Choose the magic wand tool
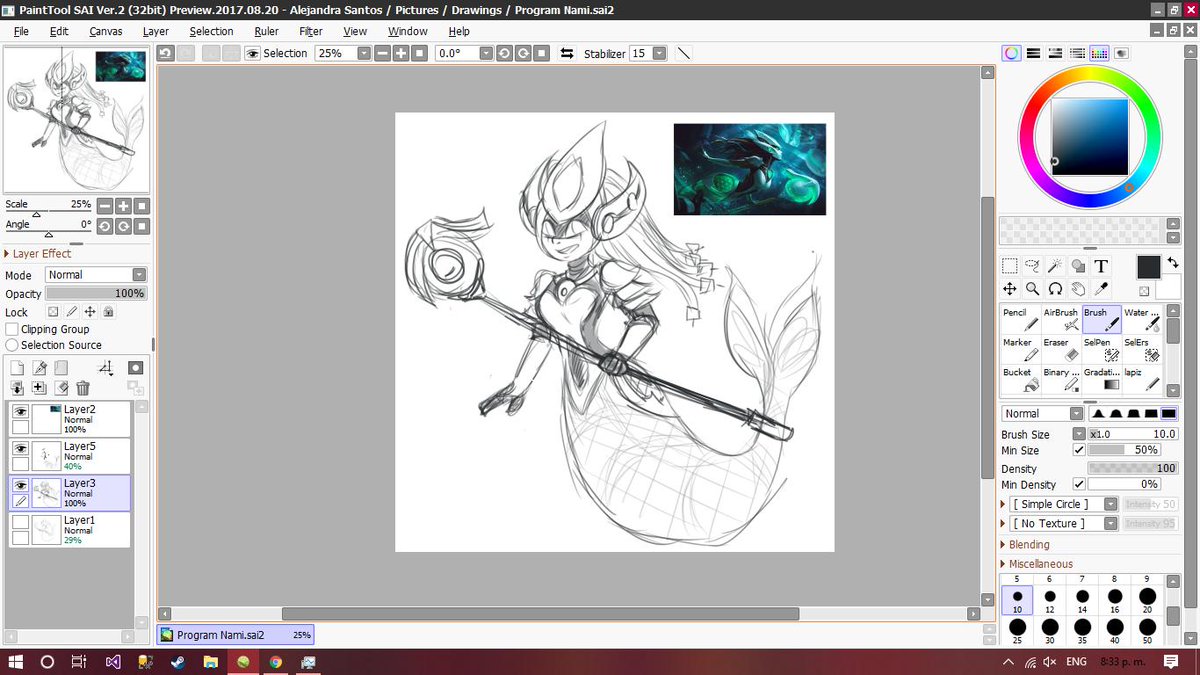The width and height of the screenshot is (1200, 675). tap(1056, 266)
